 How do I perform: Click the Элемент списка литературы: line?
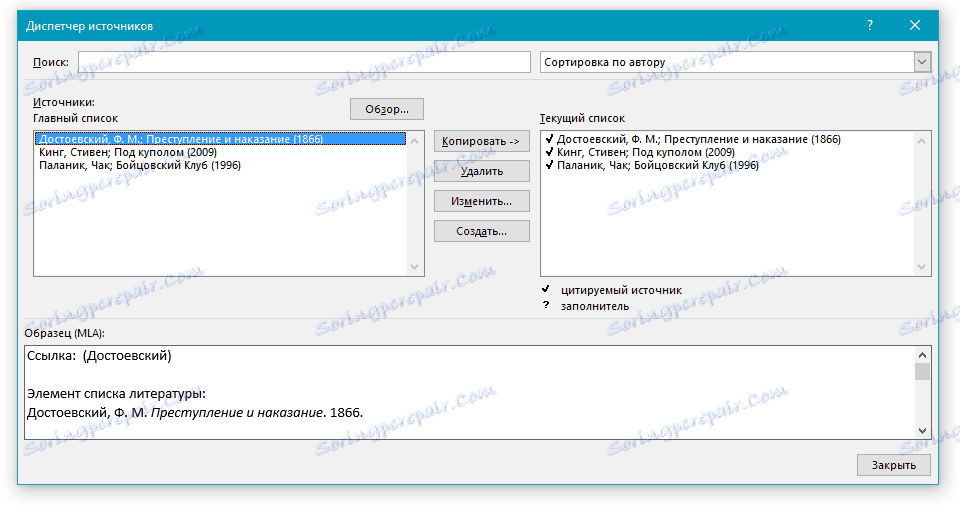click(116, 394)
